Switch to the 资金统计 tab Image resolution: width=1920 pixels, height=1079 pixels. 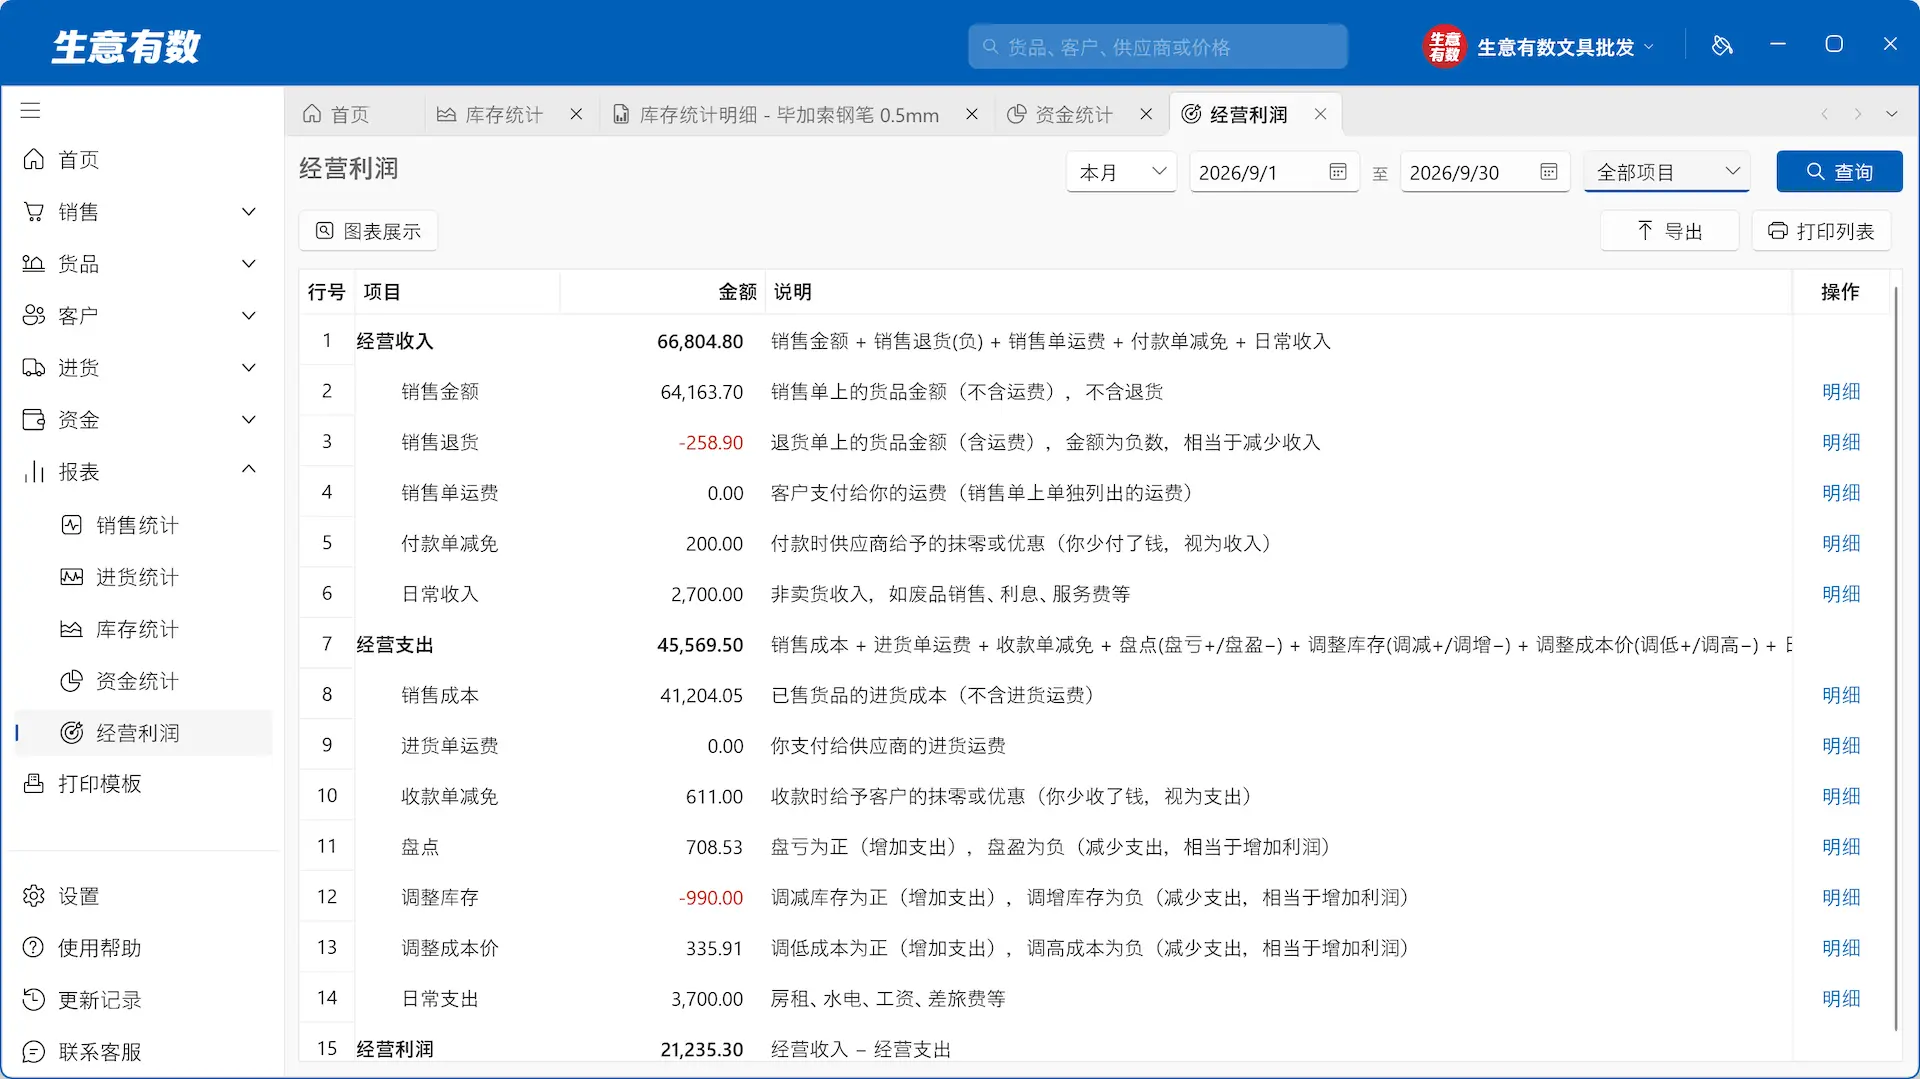coord(1060,115)
